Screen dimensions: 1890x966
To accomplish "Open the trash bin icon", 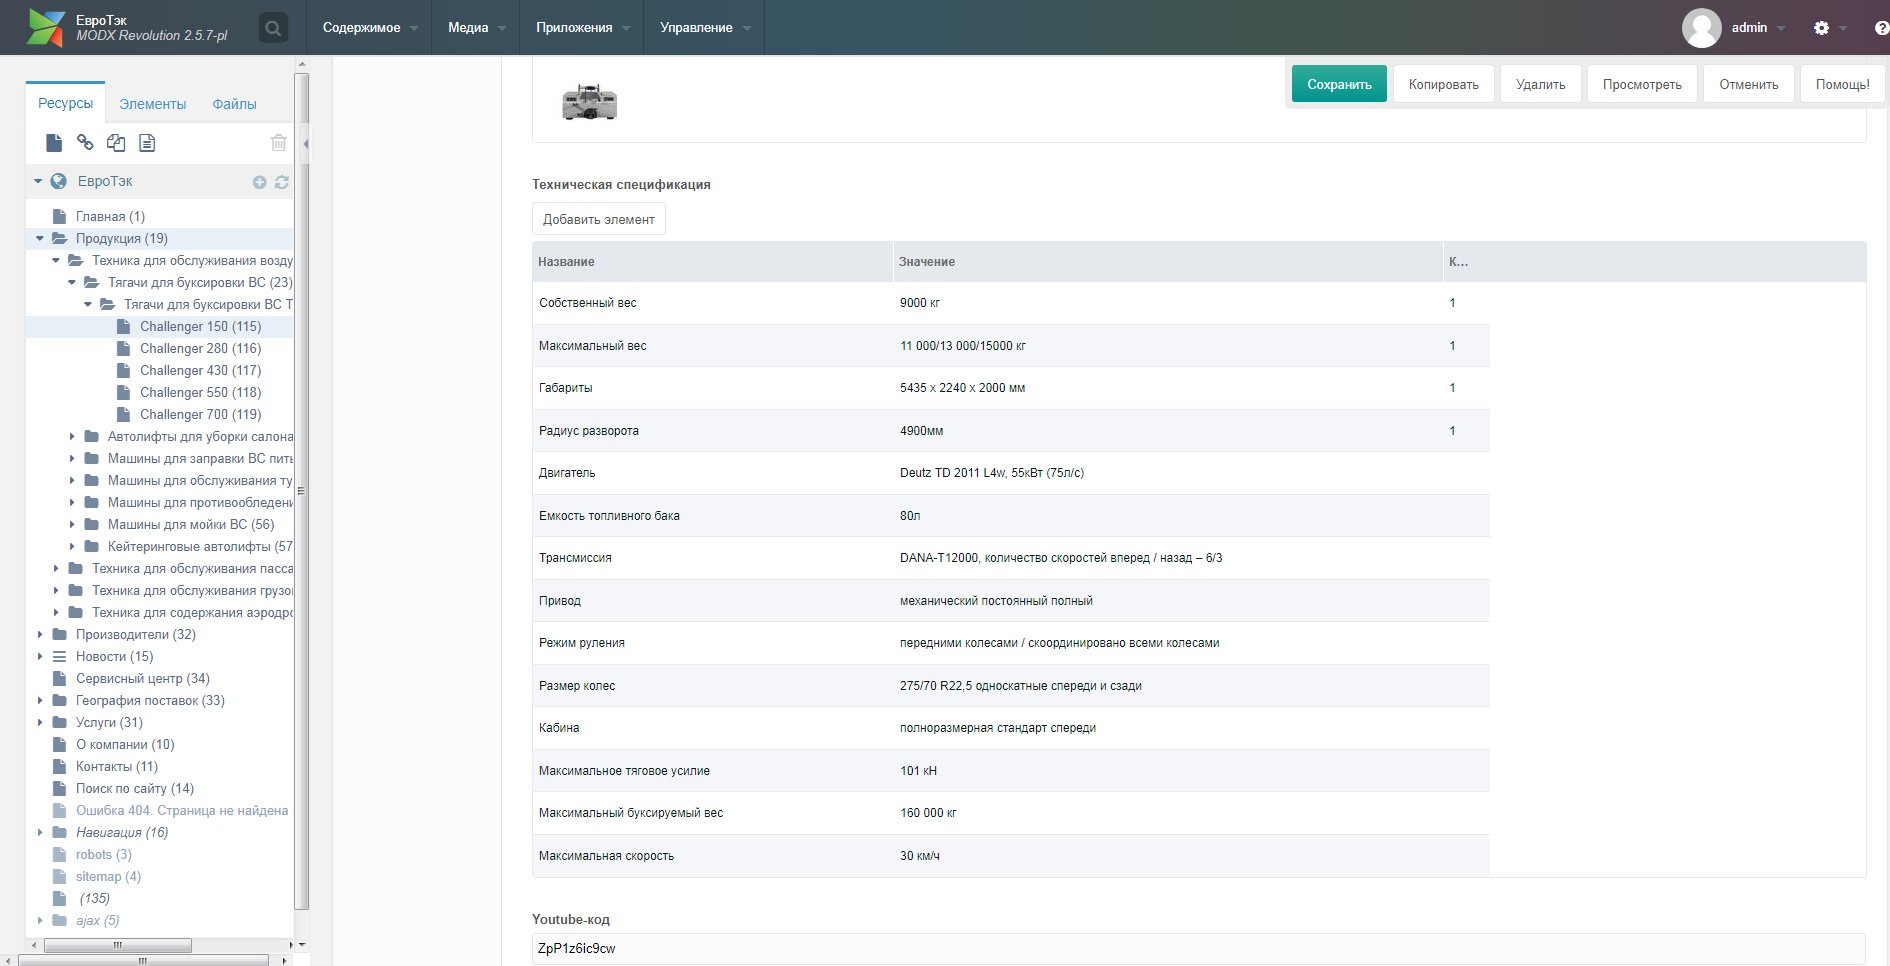I will (x=279, y=143).
